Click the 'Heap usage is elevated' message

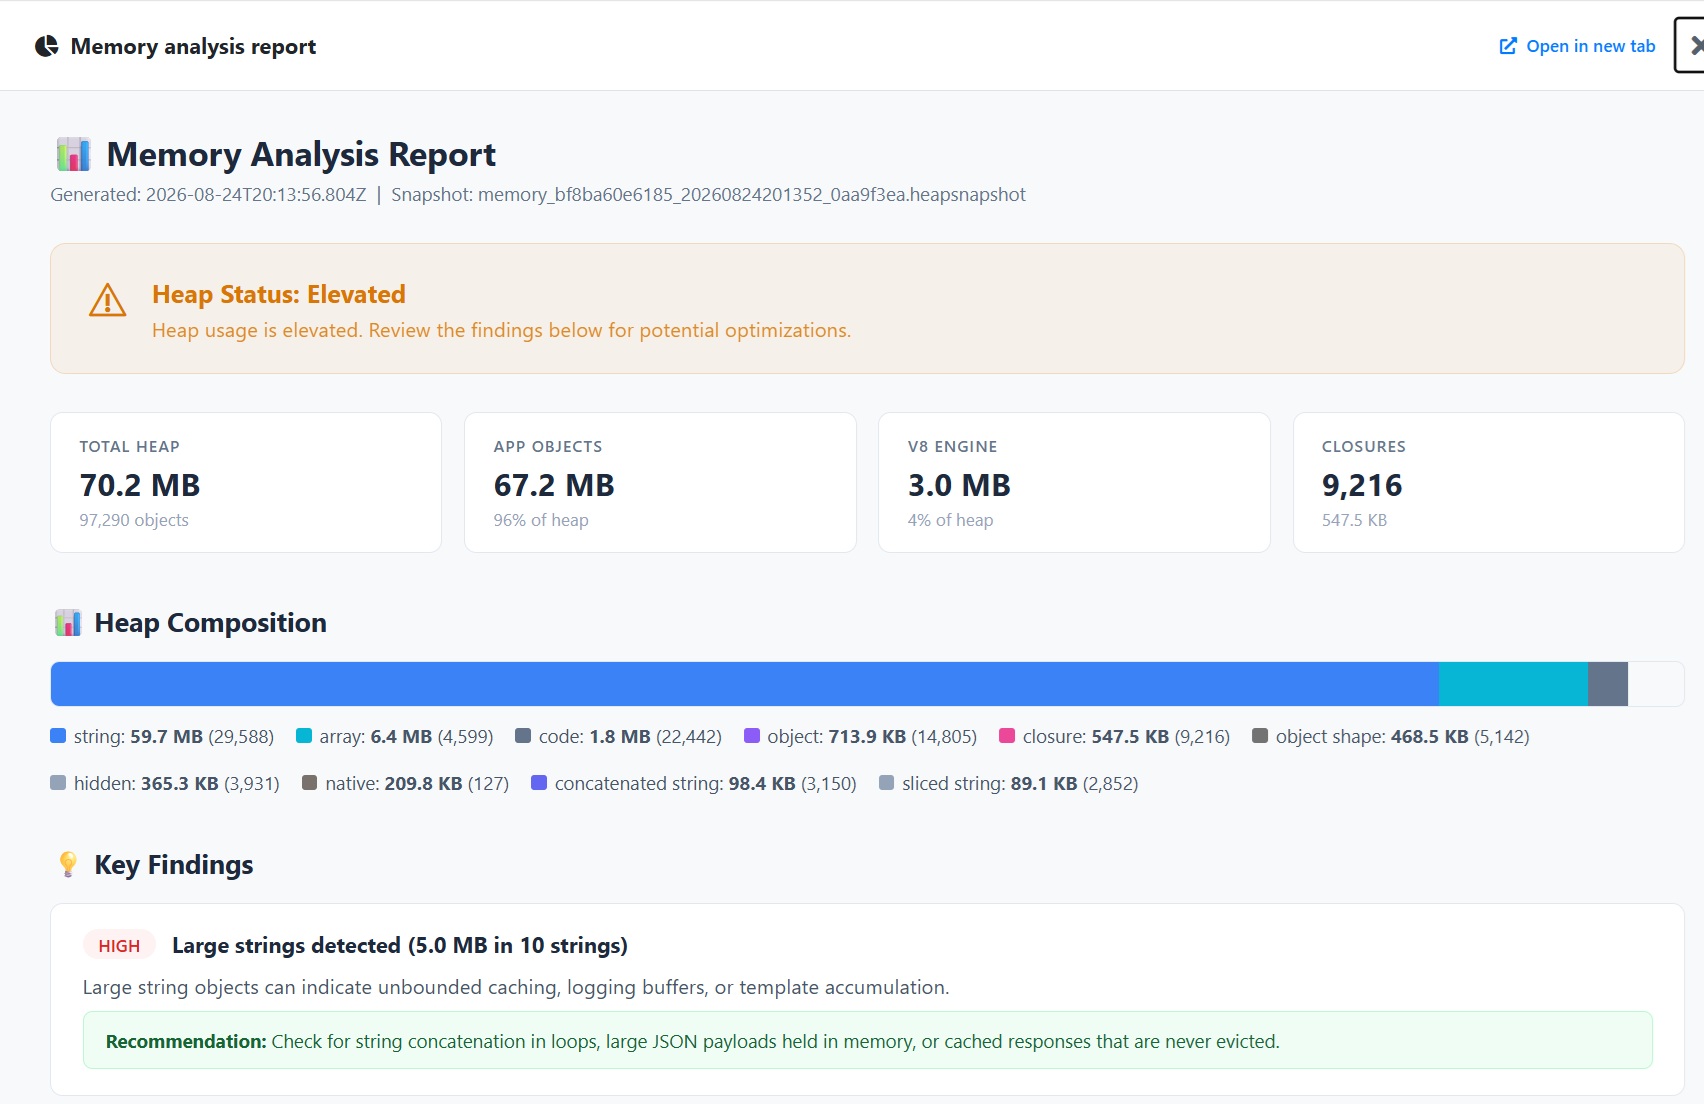pos(501,330)
